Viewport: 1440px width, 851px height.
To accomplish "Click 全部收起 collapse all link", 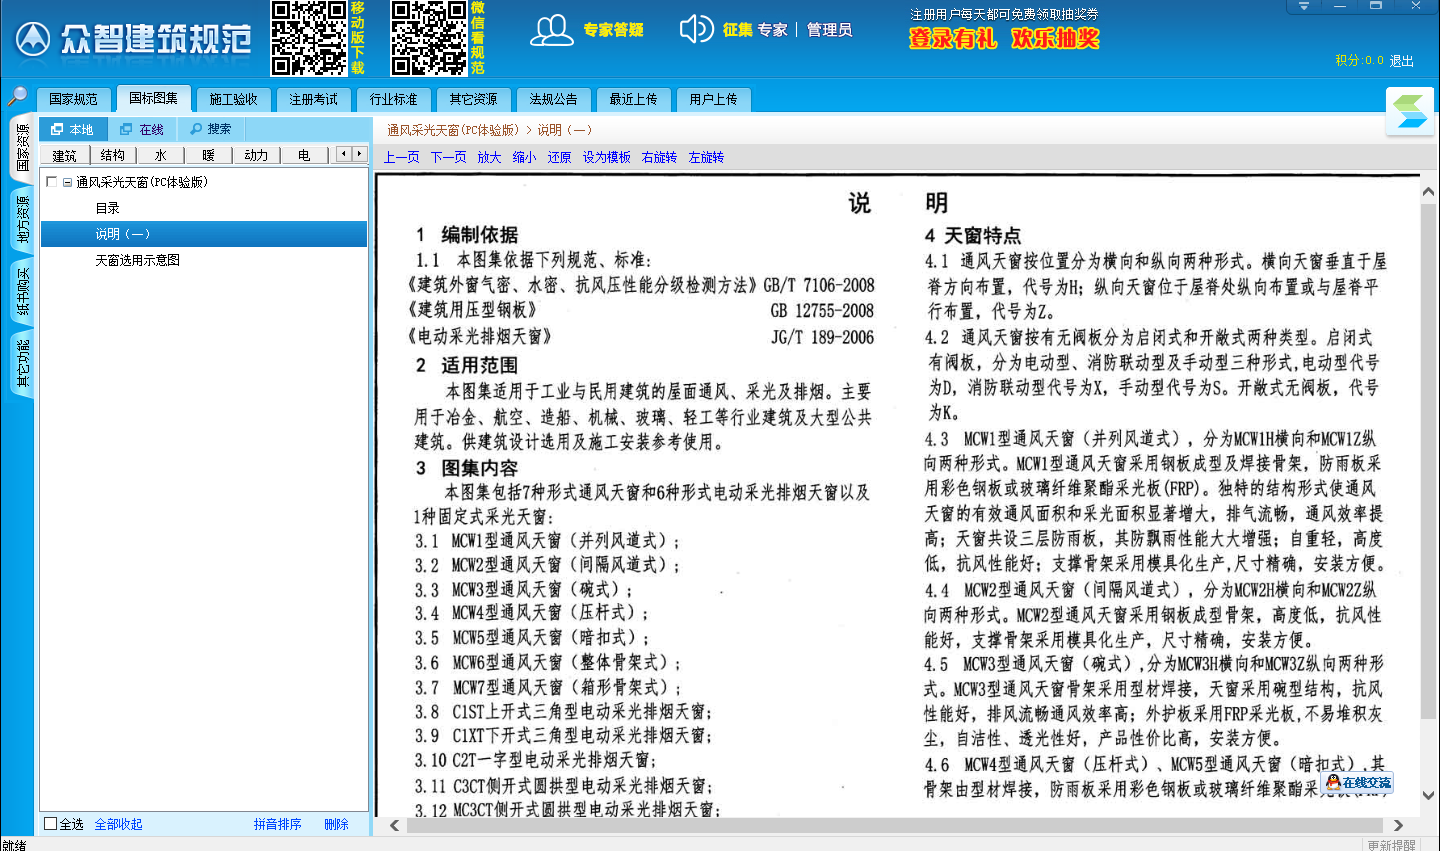I will coord(118,824).
